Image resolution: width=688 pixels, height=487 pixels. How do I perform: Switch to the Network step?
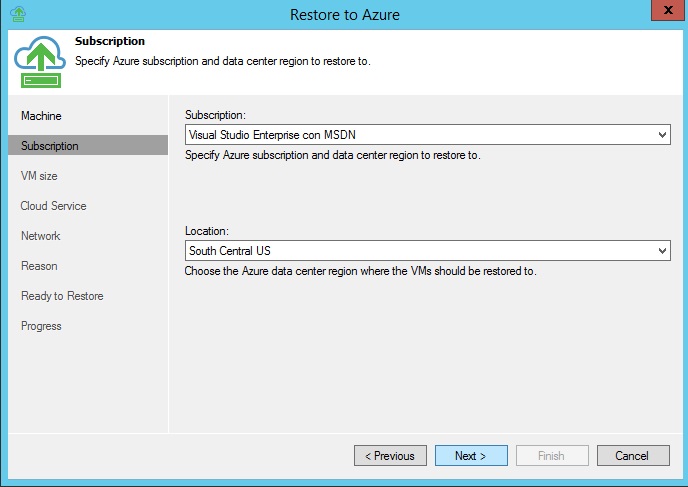pyautogui.click(x=40, y=236)
